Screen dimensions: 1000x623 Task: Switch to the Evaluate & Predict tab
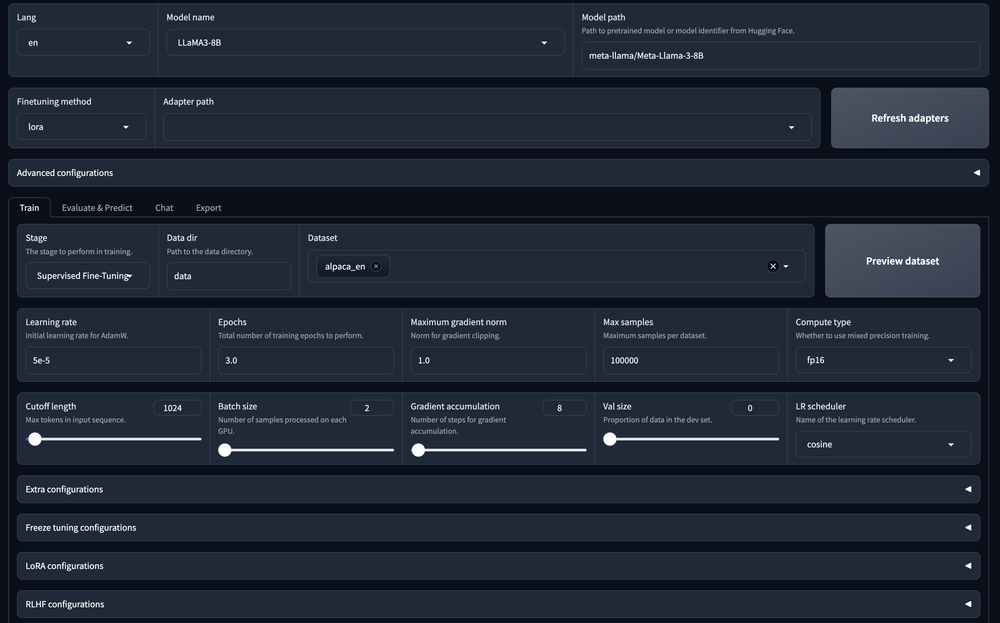97,208
